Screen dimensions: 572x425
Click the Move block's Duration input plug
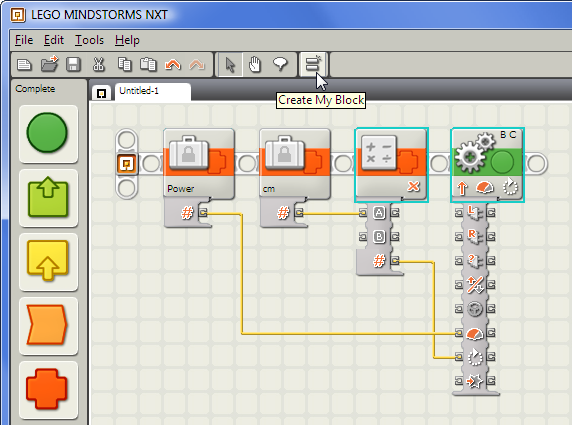point(459,357)
